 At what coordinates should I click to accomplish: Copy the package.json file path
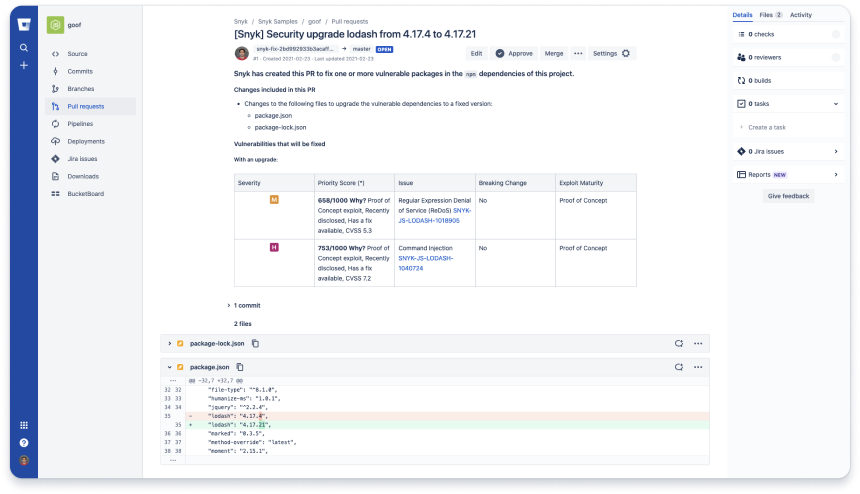point(240,367)
